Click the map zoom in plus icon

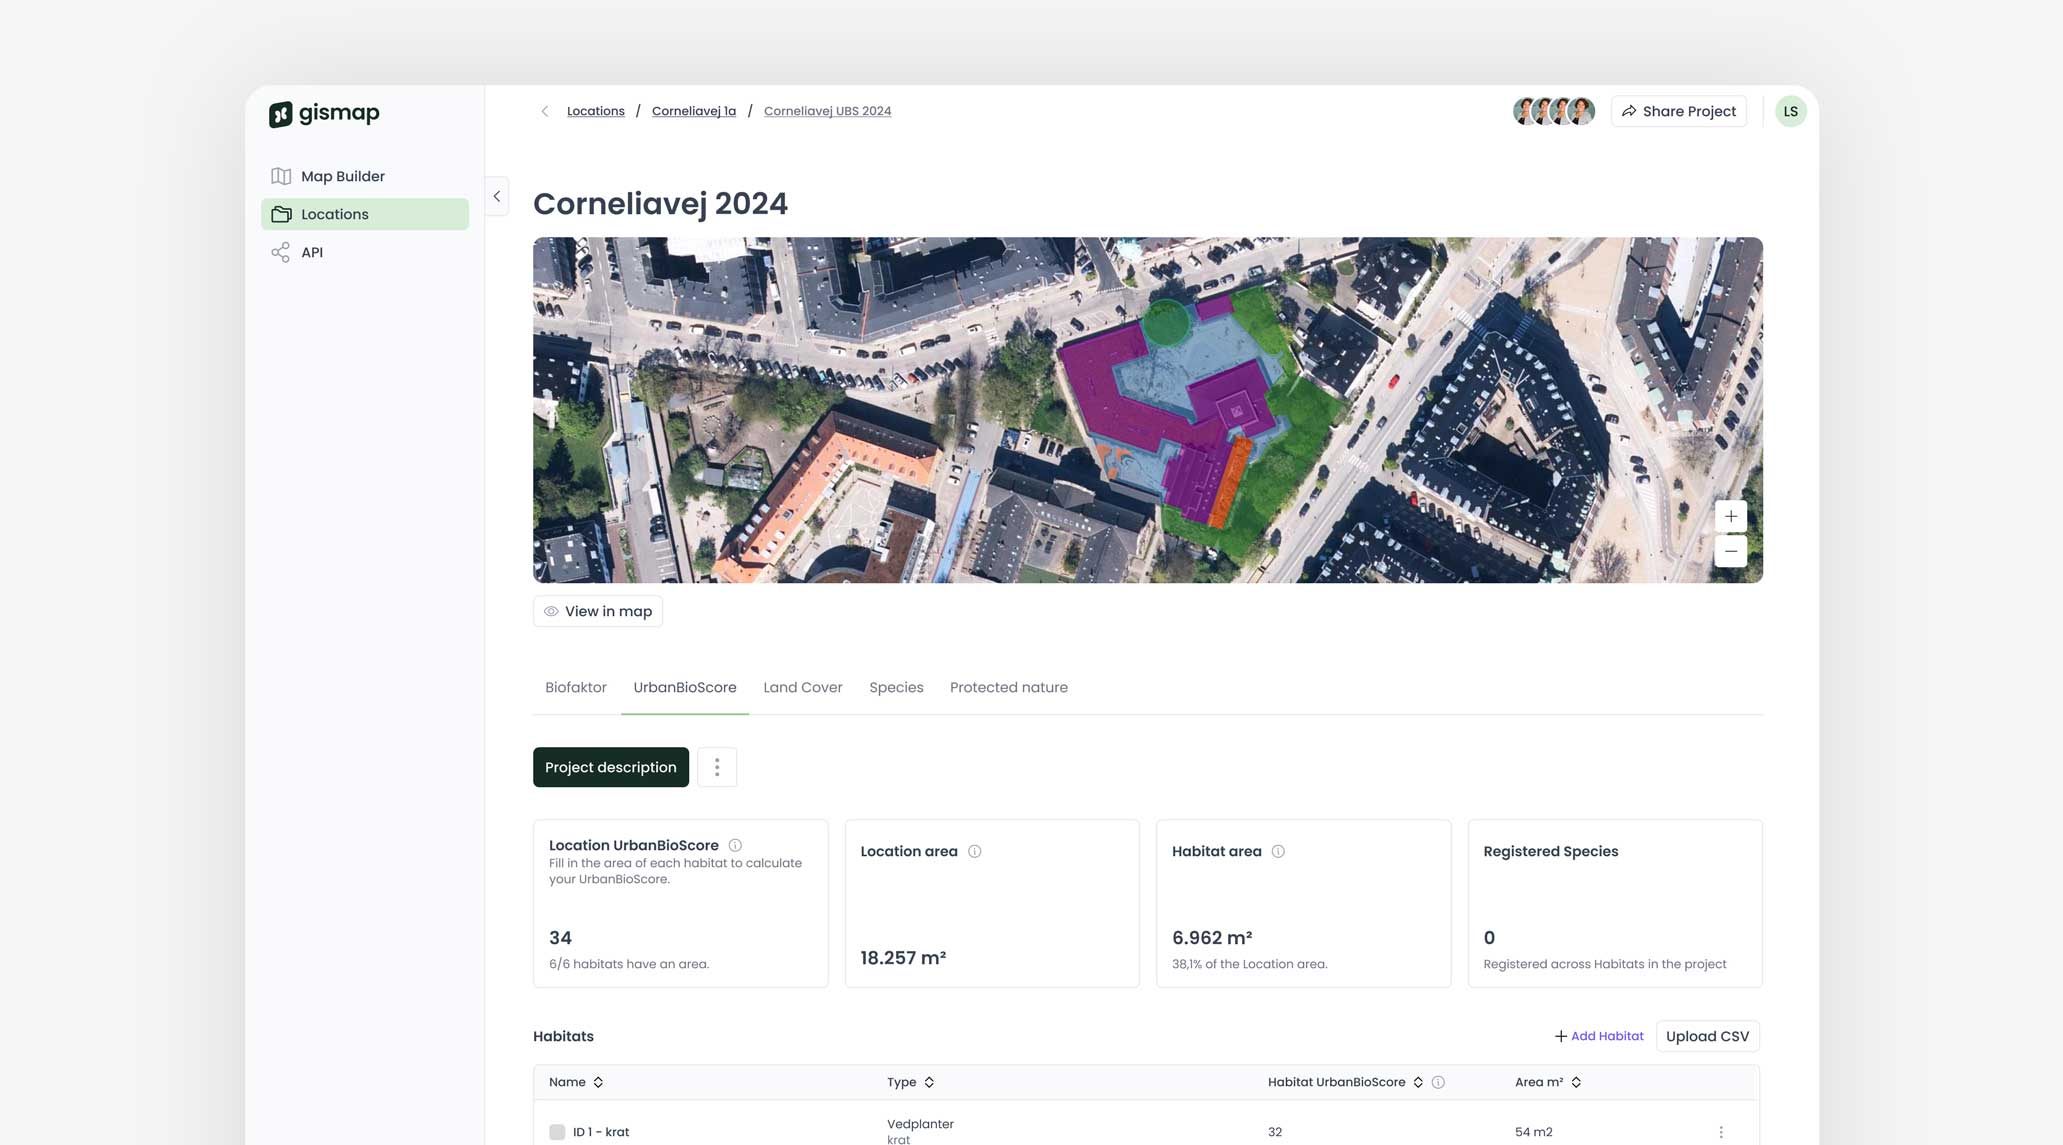[1730, 516]
